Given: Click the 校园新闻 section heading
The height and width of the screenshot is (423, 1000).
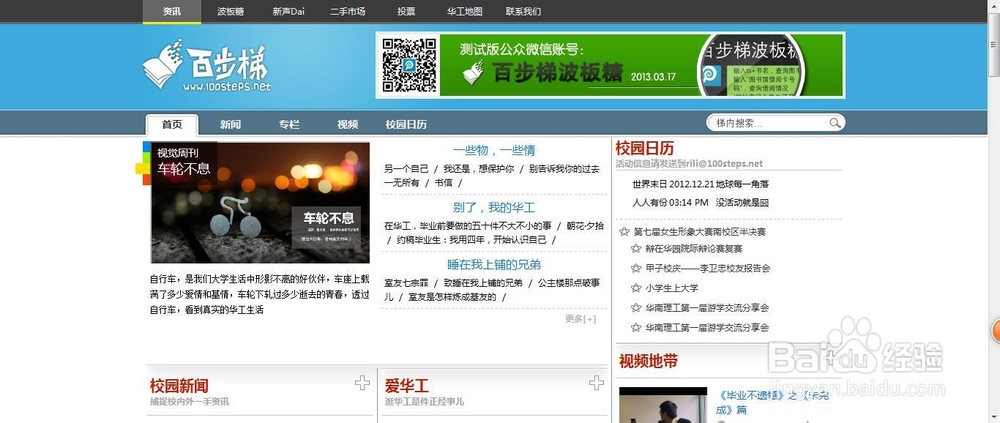Looking at the screenshot, I should coord(179,385).
